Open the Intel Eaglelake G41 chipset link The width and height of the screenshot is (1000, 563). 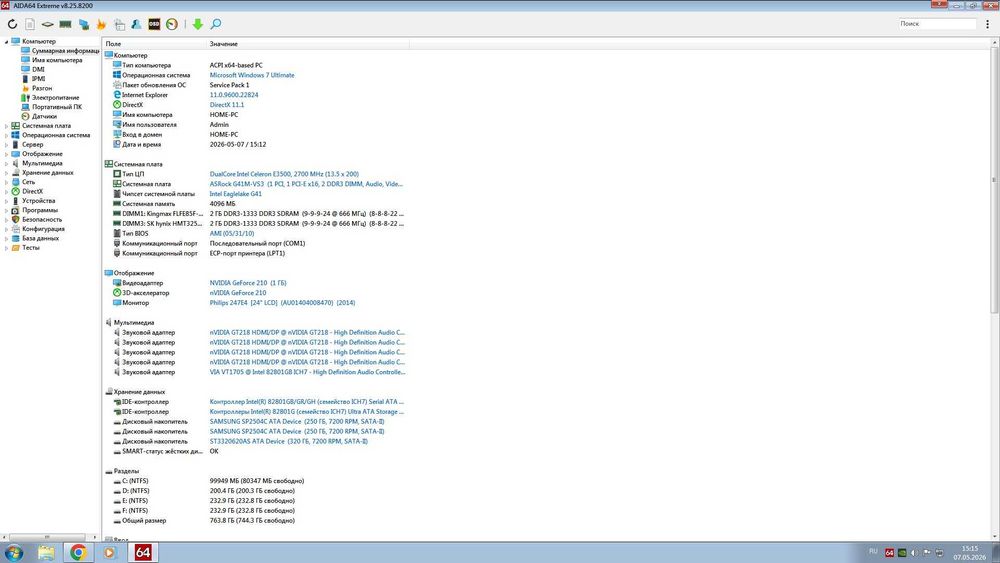(235, 194)
